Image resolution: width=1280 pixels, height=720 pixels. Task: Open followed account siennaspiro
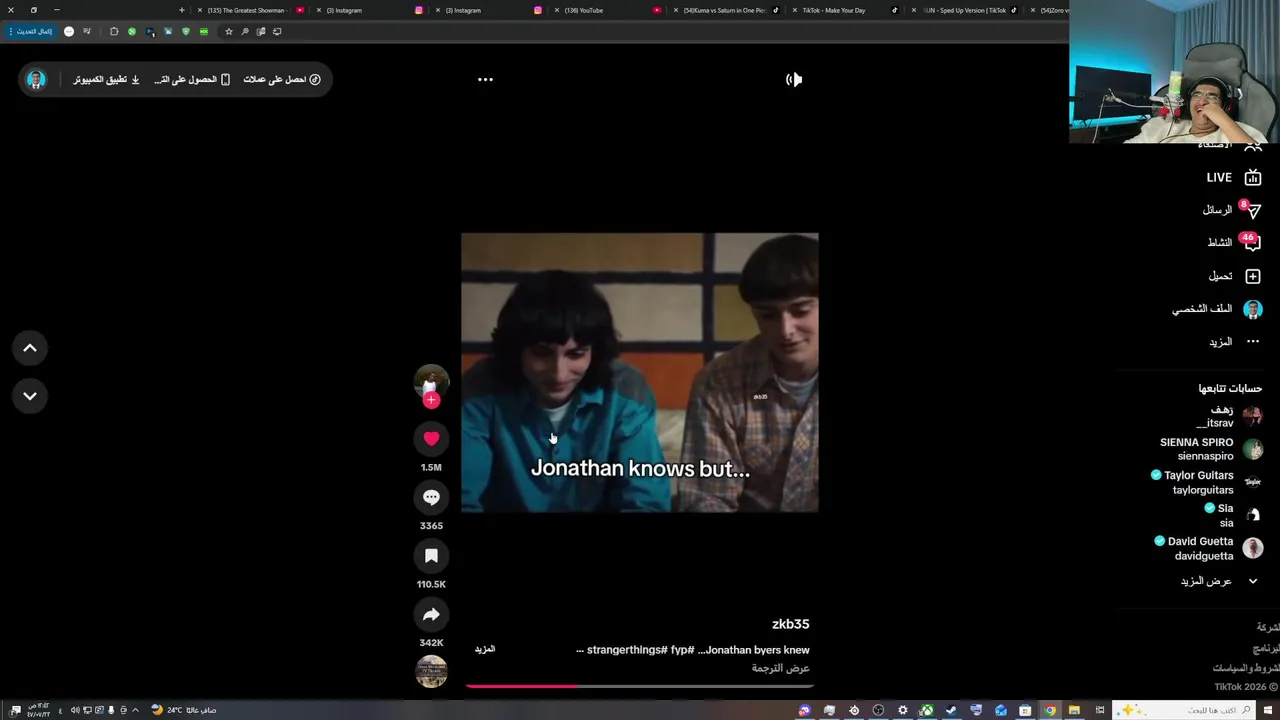tap(1211, 449)
